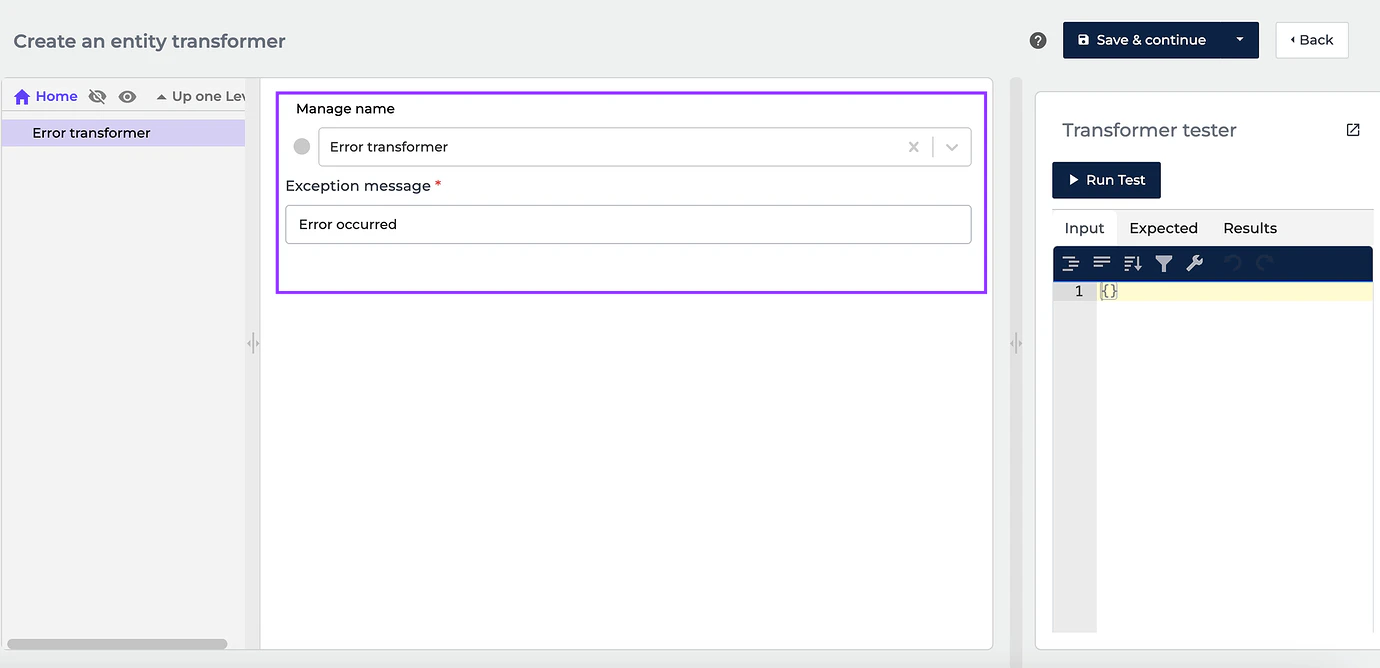Compact JSON with the lines icon

click(1101, 264)
